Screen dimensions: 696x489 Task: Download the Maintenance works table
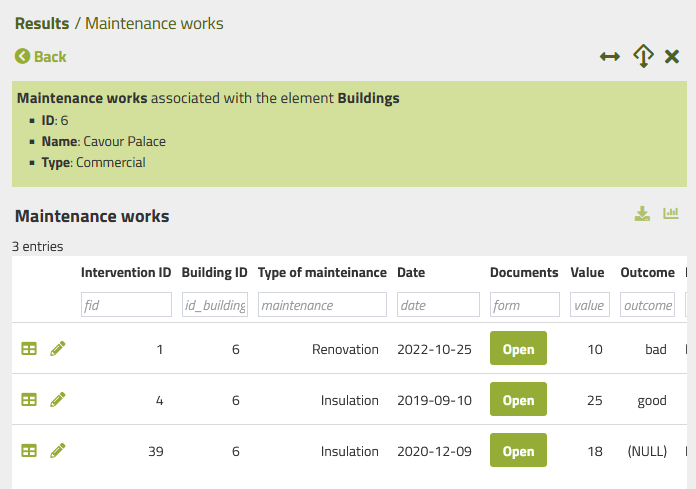coord(642,214)
